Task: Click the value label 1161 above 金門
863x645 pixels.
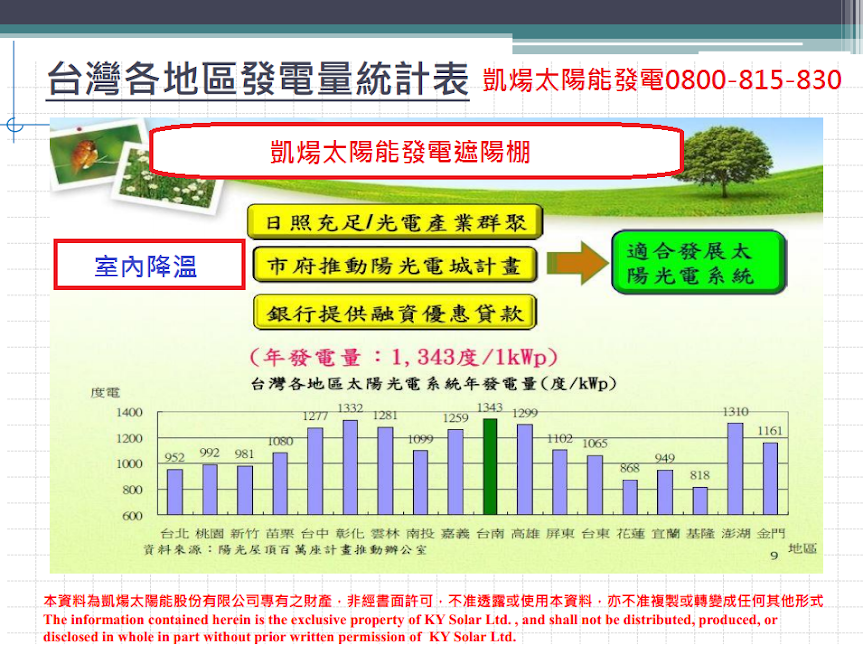Action: coord(770,430)
